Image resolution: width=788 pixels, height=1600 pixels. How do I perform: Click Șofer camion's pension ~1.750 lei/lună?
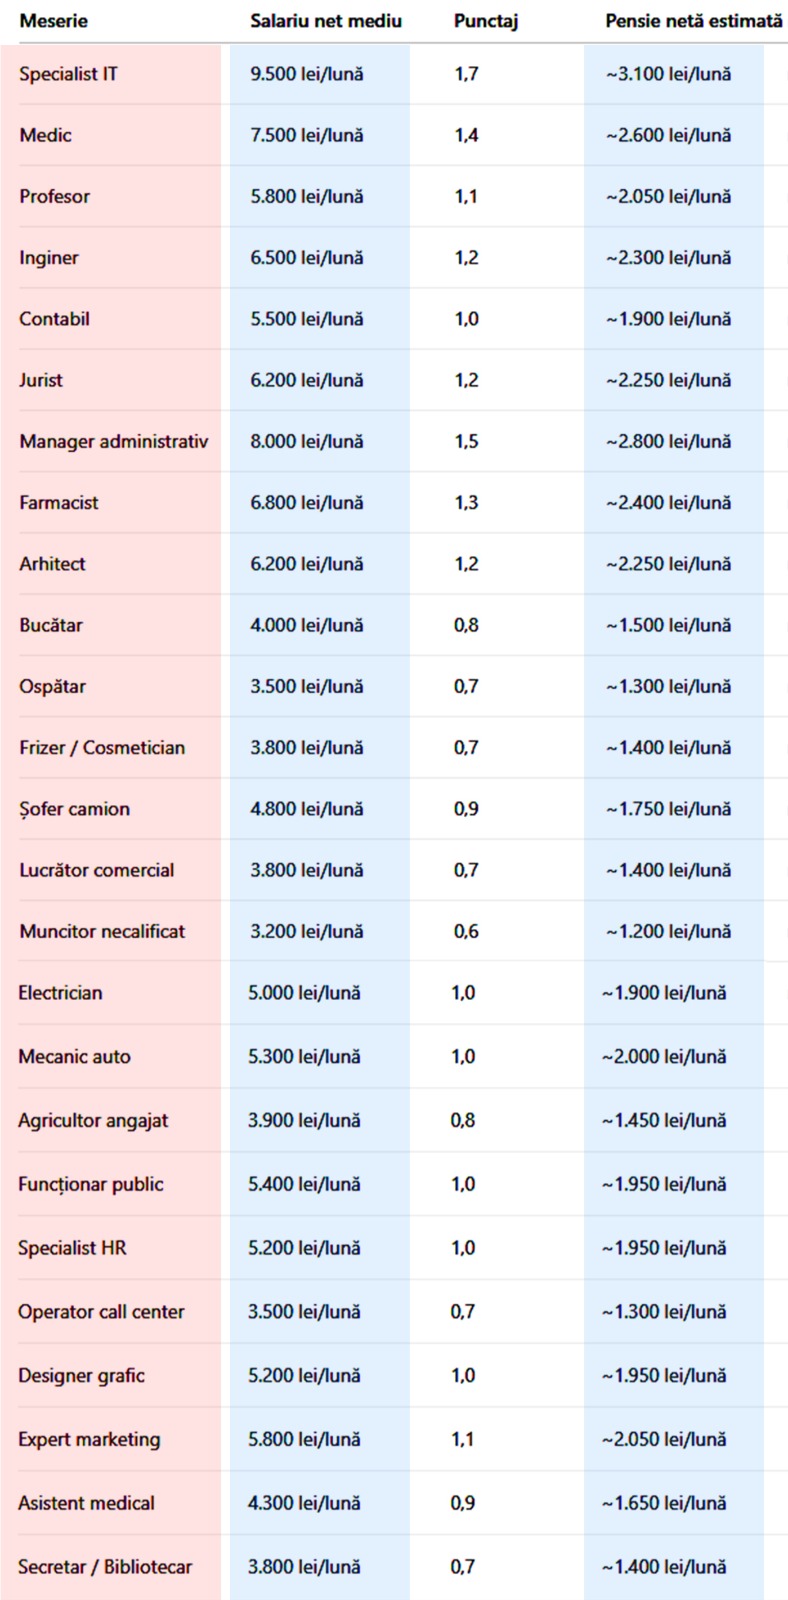click(x=668, y=809)
